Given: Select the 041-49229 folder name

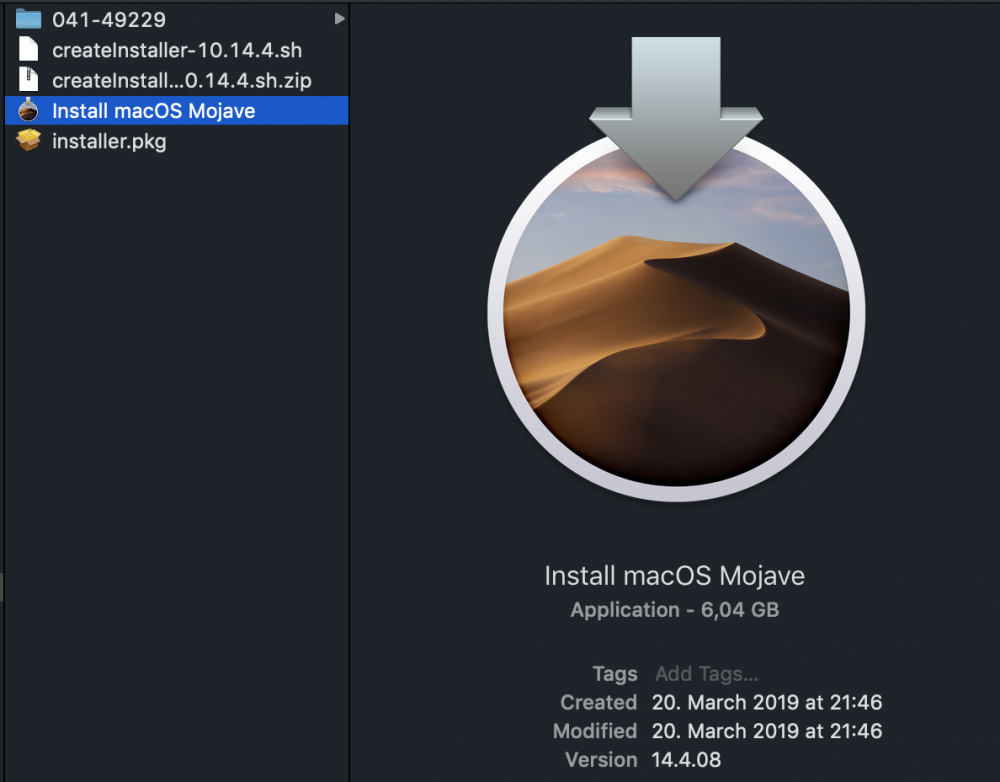Looking at the screenshot, I should [109, 20].
